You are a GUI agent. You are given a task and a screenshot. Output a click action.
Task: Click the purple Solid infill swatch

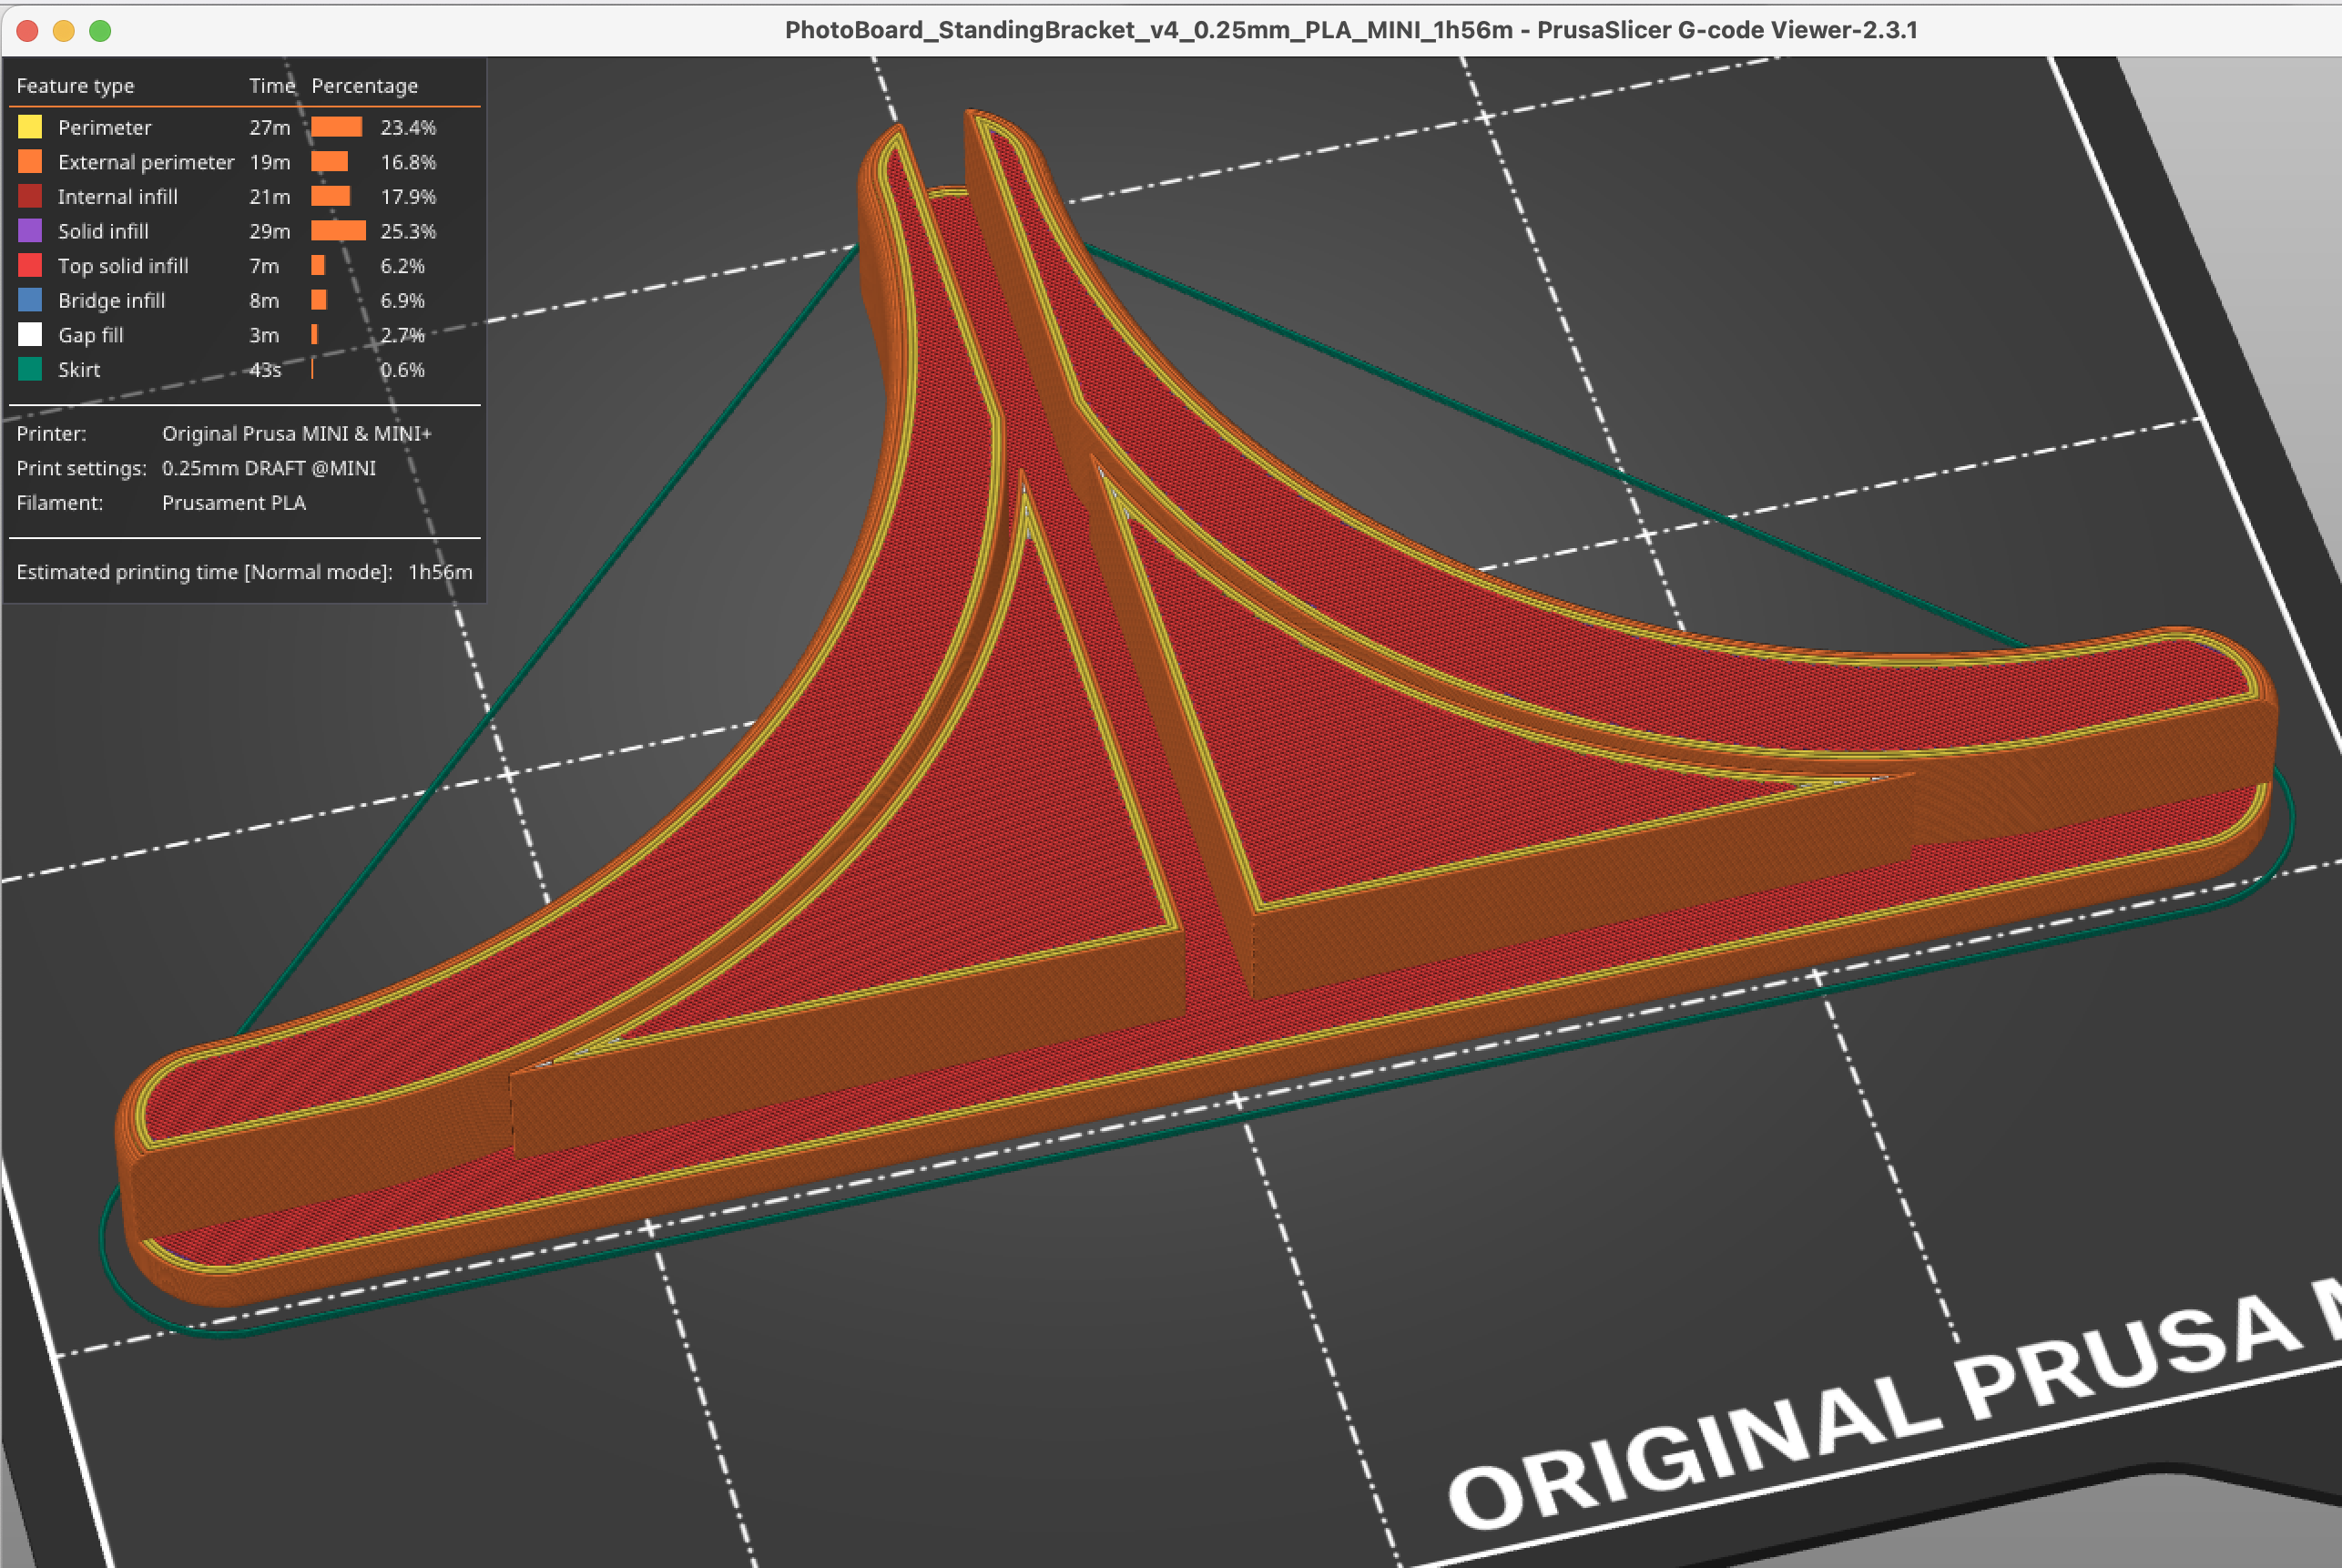pyautogui.click(x=30, y=231)
